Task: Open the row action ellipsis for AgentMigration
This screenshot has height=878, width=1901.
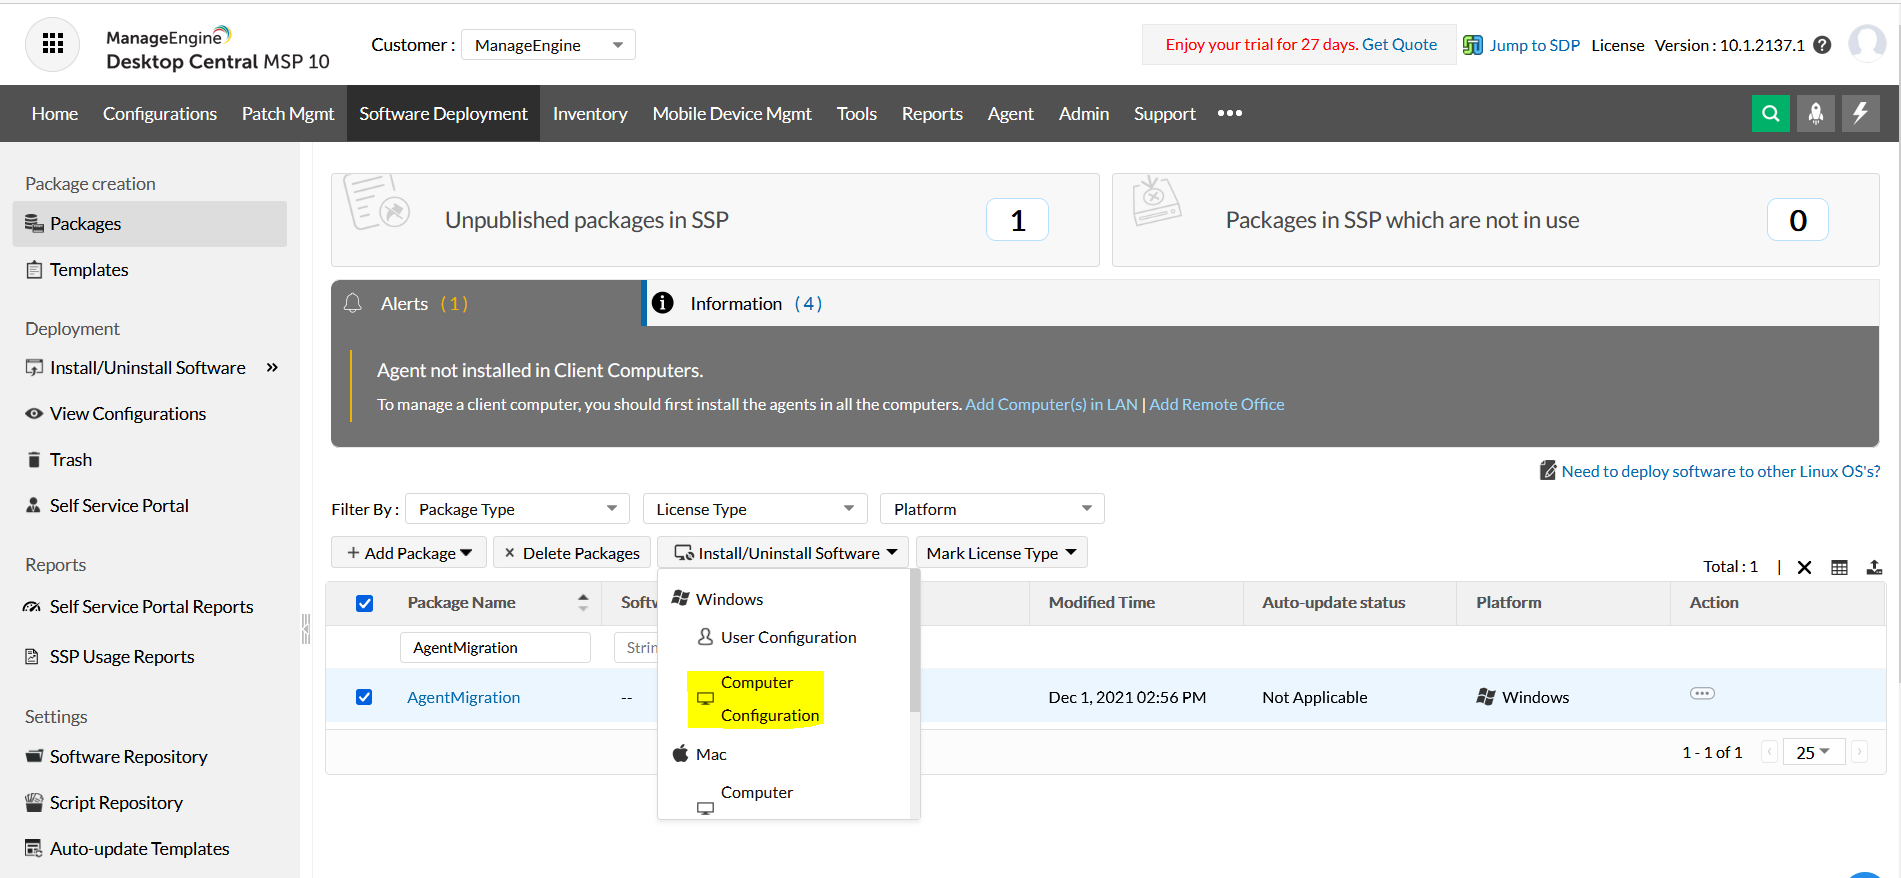Action: 1702,693
